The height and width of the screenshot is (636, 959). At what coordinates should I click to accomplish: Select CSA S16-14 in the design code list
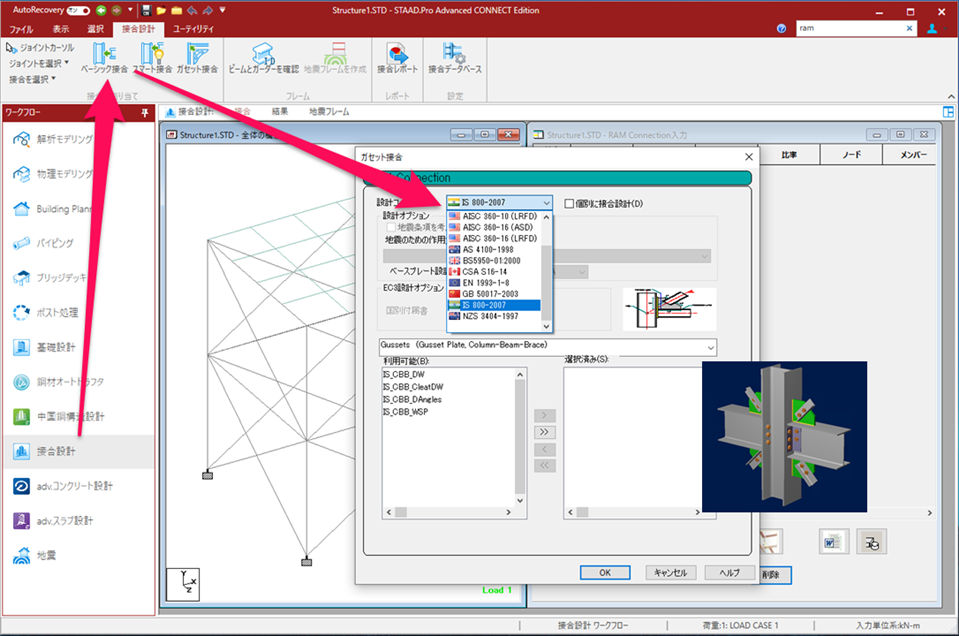[494, 272]
